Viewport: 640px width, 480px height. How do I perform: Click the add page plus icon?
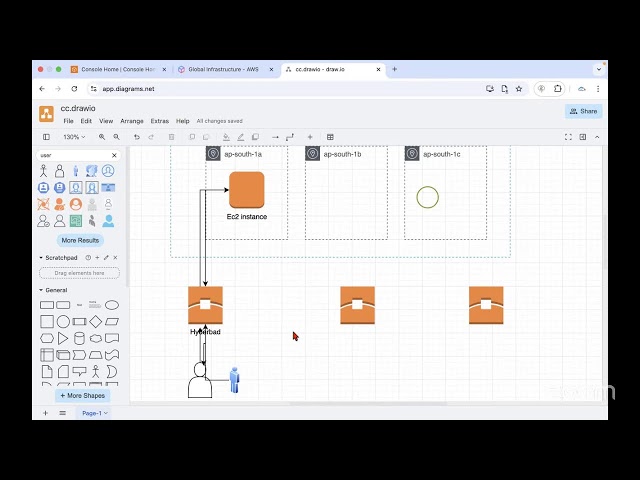coord(45,413)
